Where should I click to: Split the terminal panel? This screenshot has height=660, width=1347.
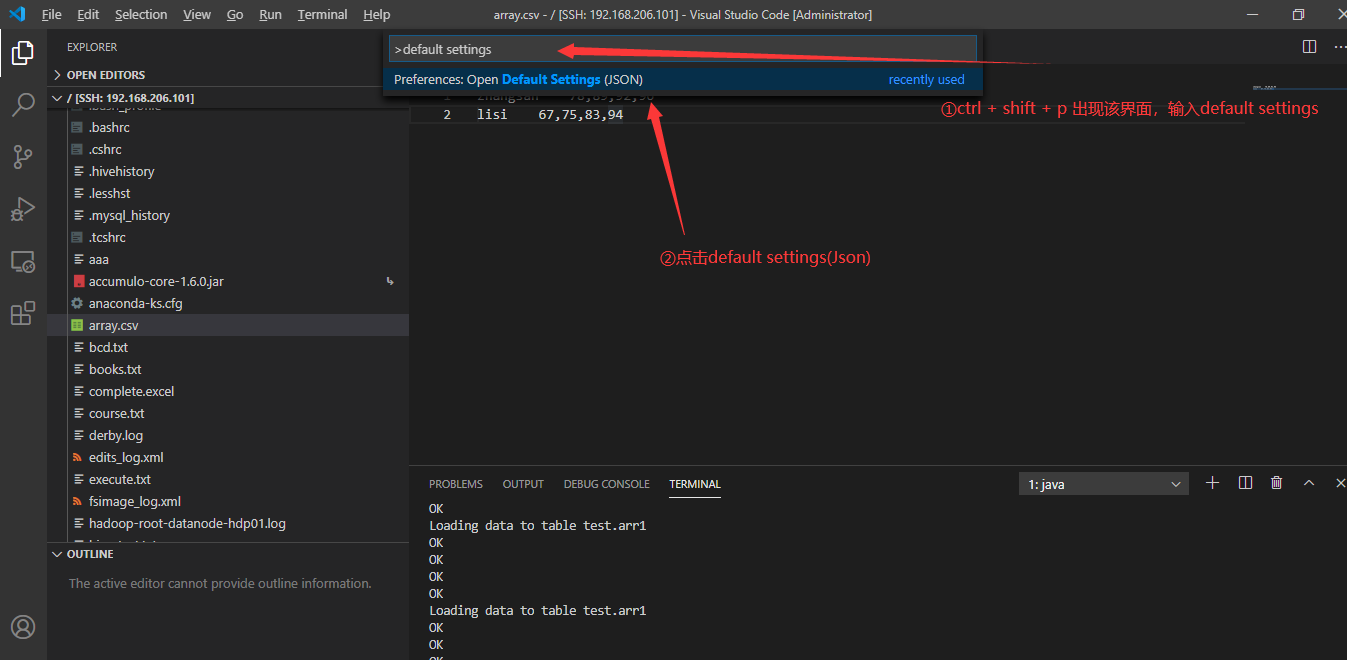1244,482
